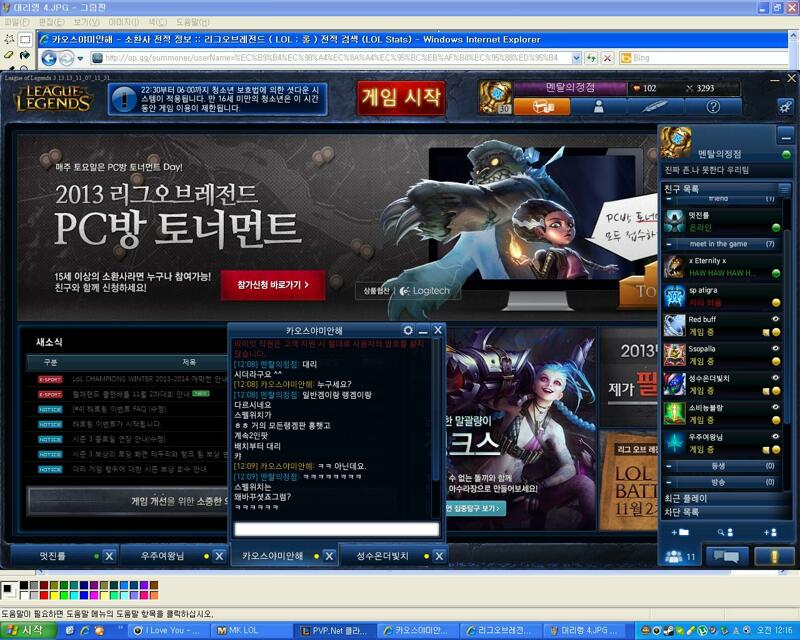The width and height of the screenshot is (800, 640).
Task: Collapse the meet in the game group
Action: click(x=669, y=244)
